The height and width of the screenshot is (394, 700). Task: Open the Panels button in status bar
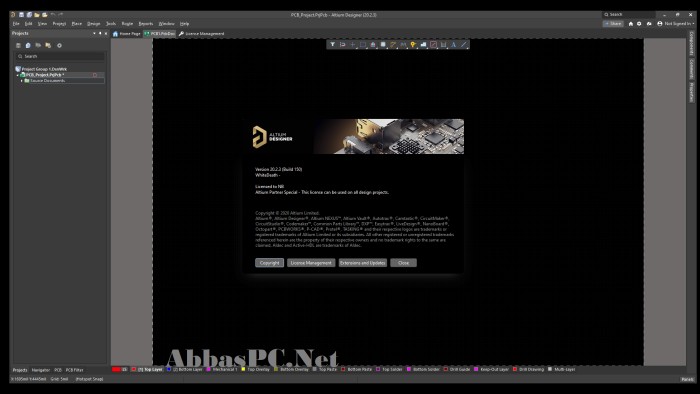click(x=687, y=379)
